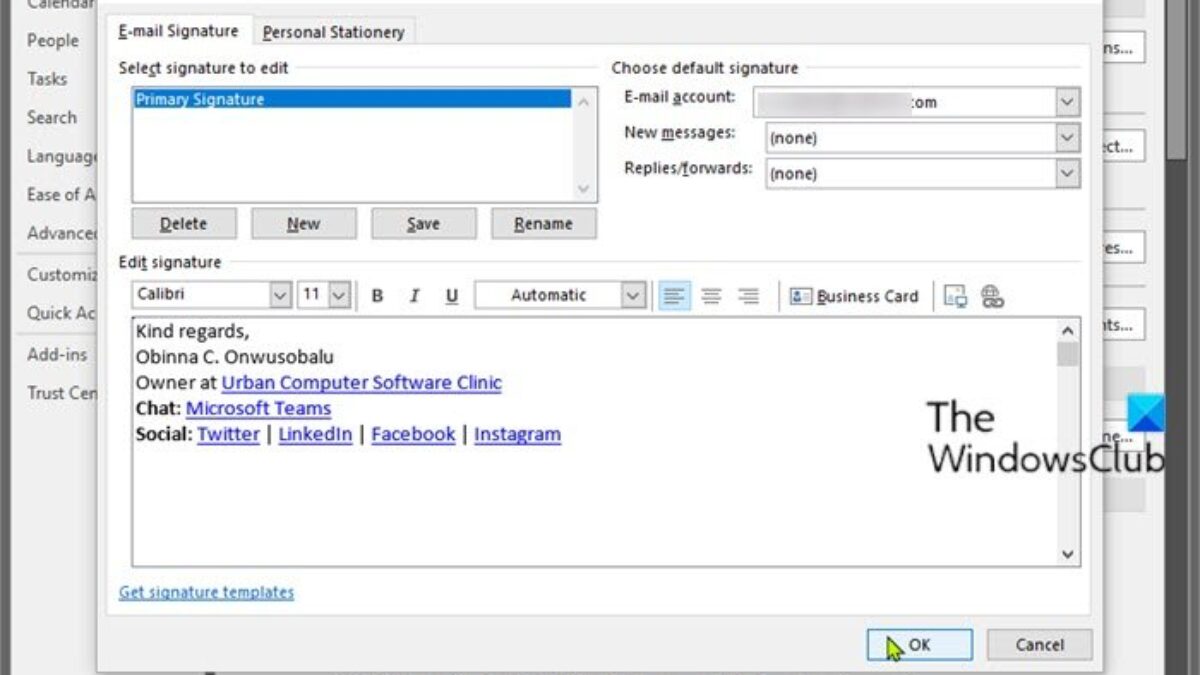
Task: Open Trust Center category in Options window
Action: (x=61, y=393)
